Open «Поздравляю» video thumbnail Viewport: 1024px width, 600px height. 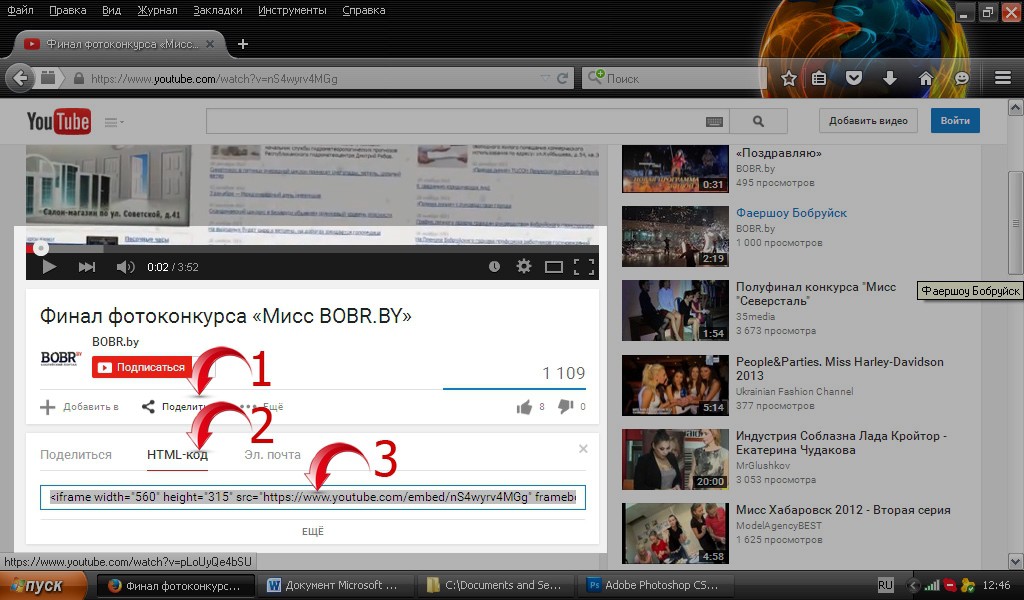coord(675,168)
